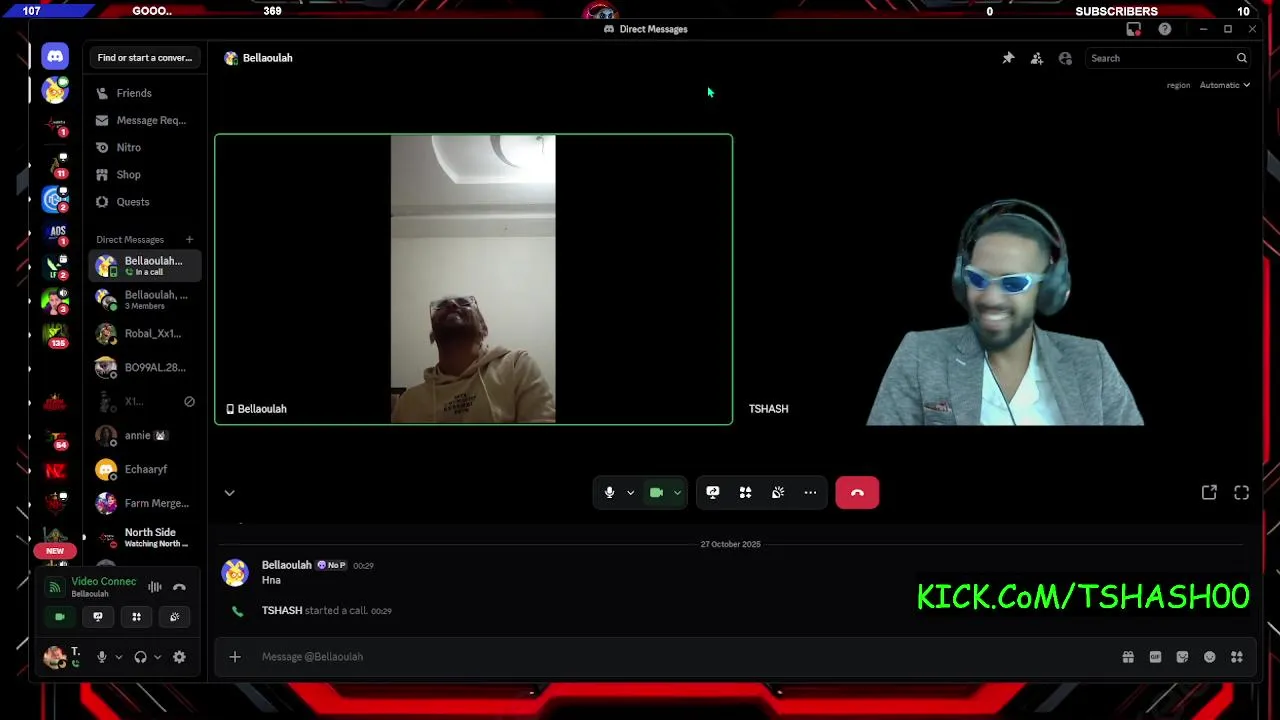Mute microphone in the user panel
The width and height of the screenshot is (1280, 720).
click(x=101, y=657)
